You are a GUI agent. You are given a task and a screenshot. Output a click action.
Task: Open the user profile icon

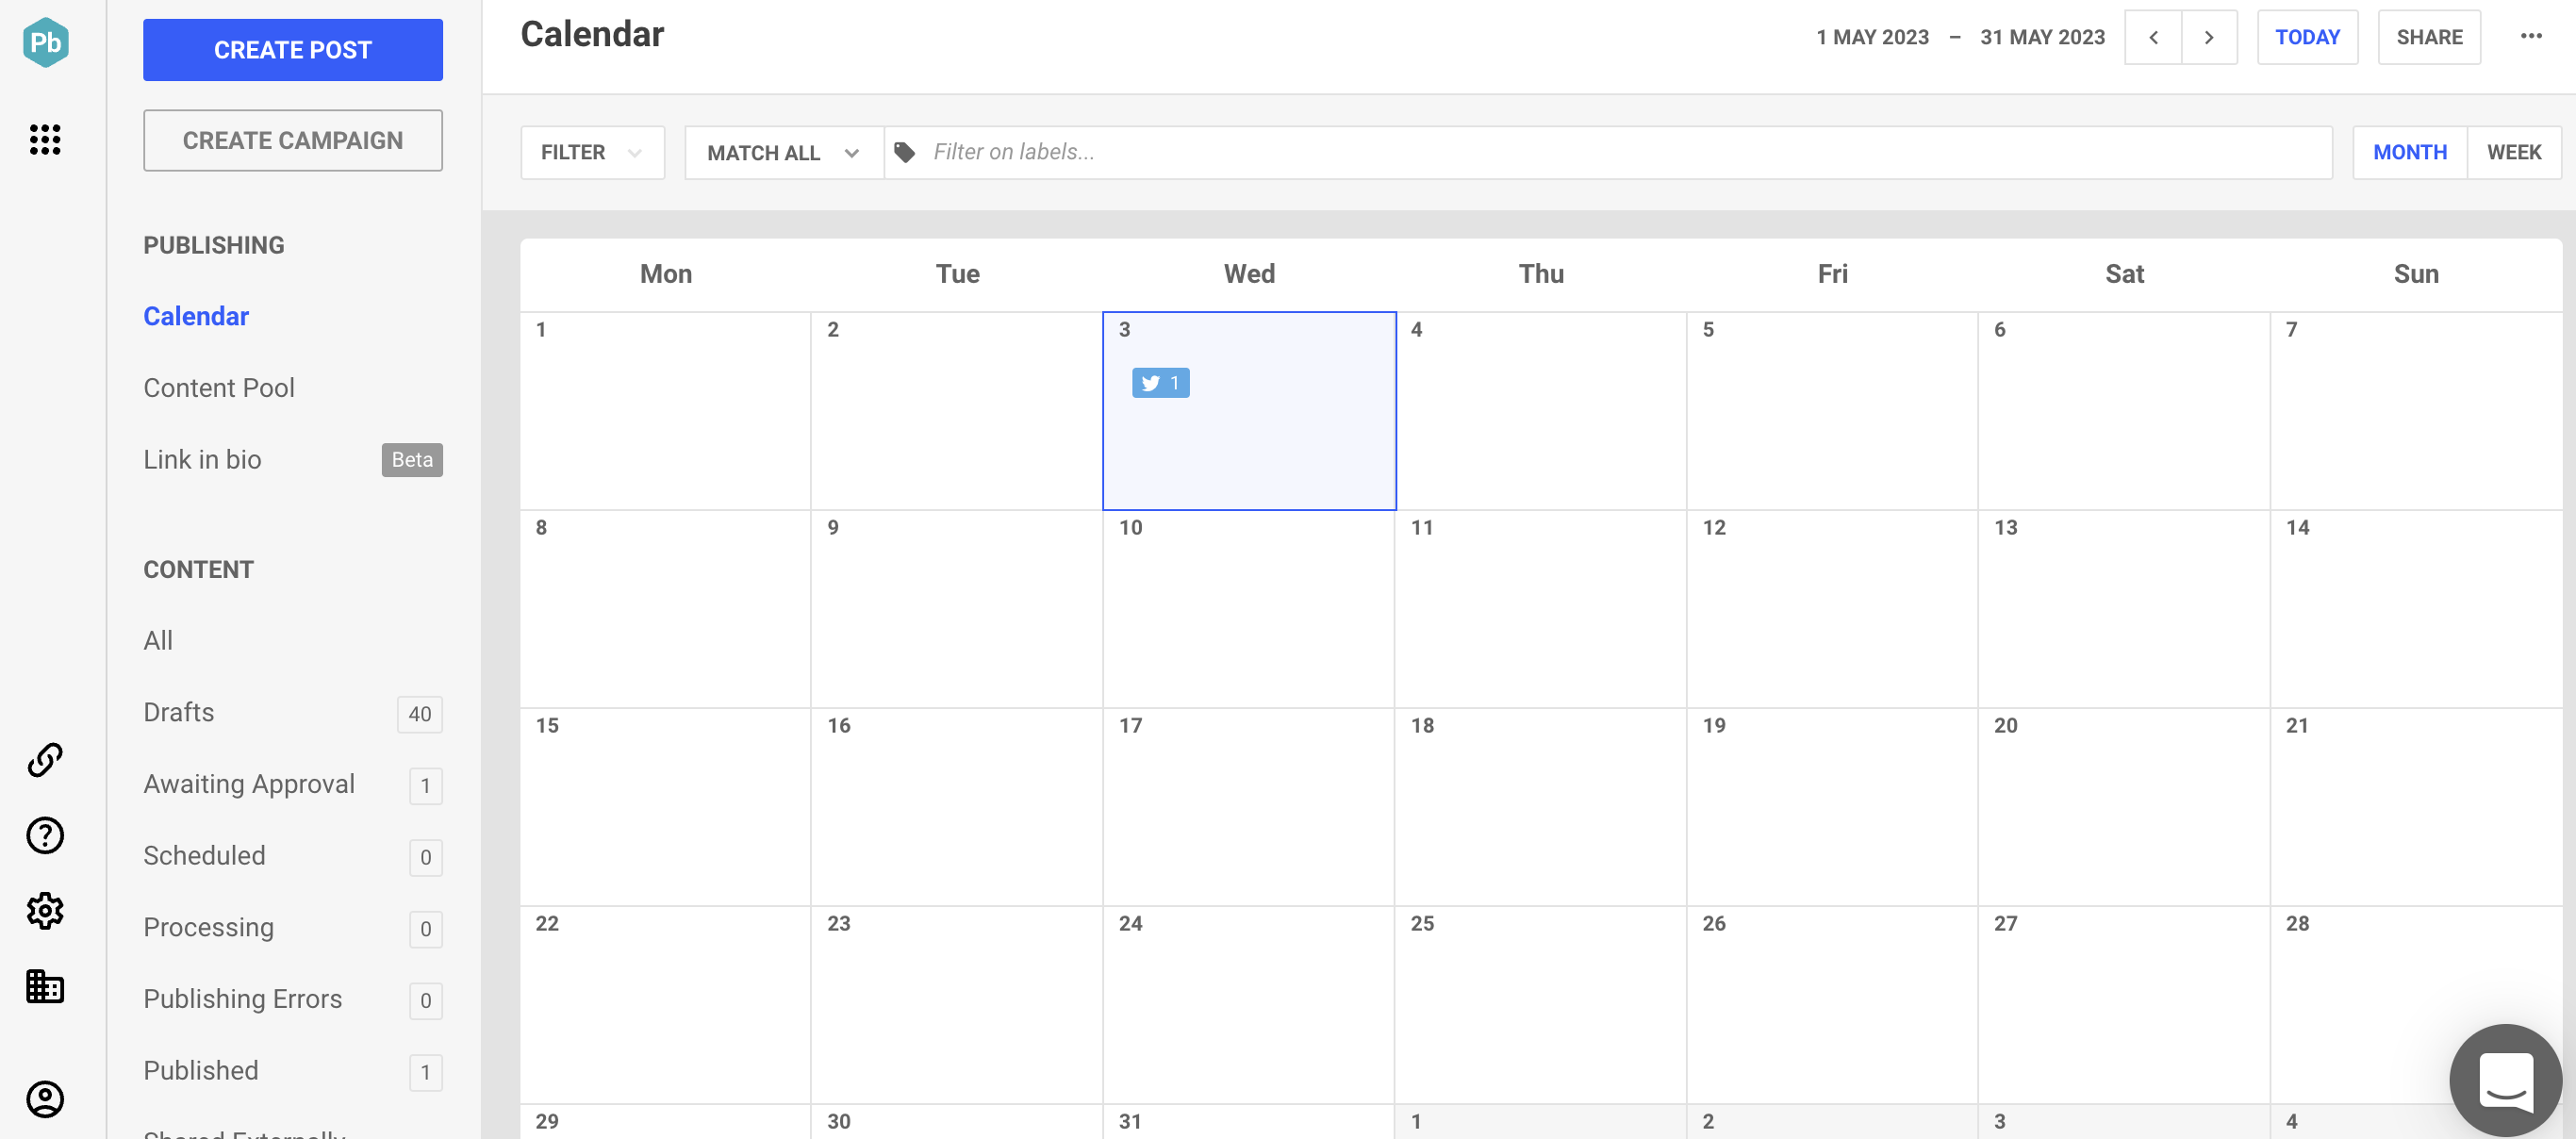click(x=45, y=1099)
